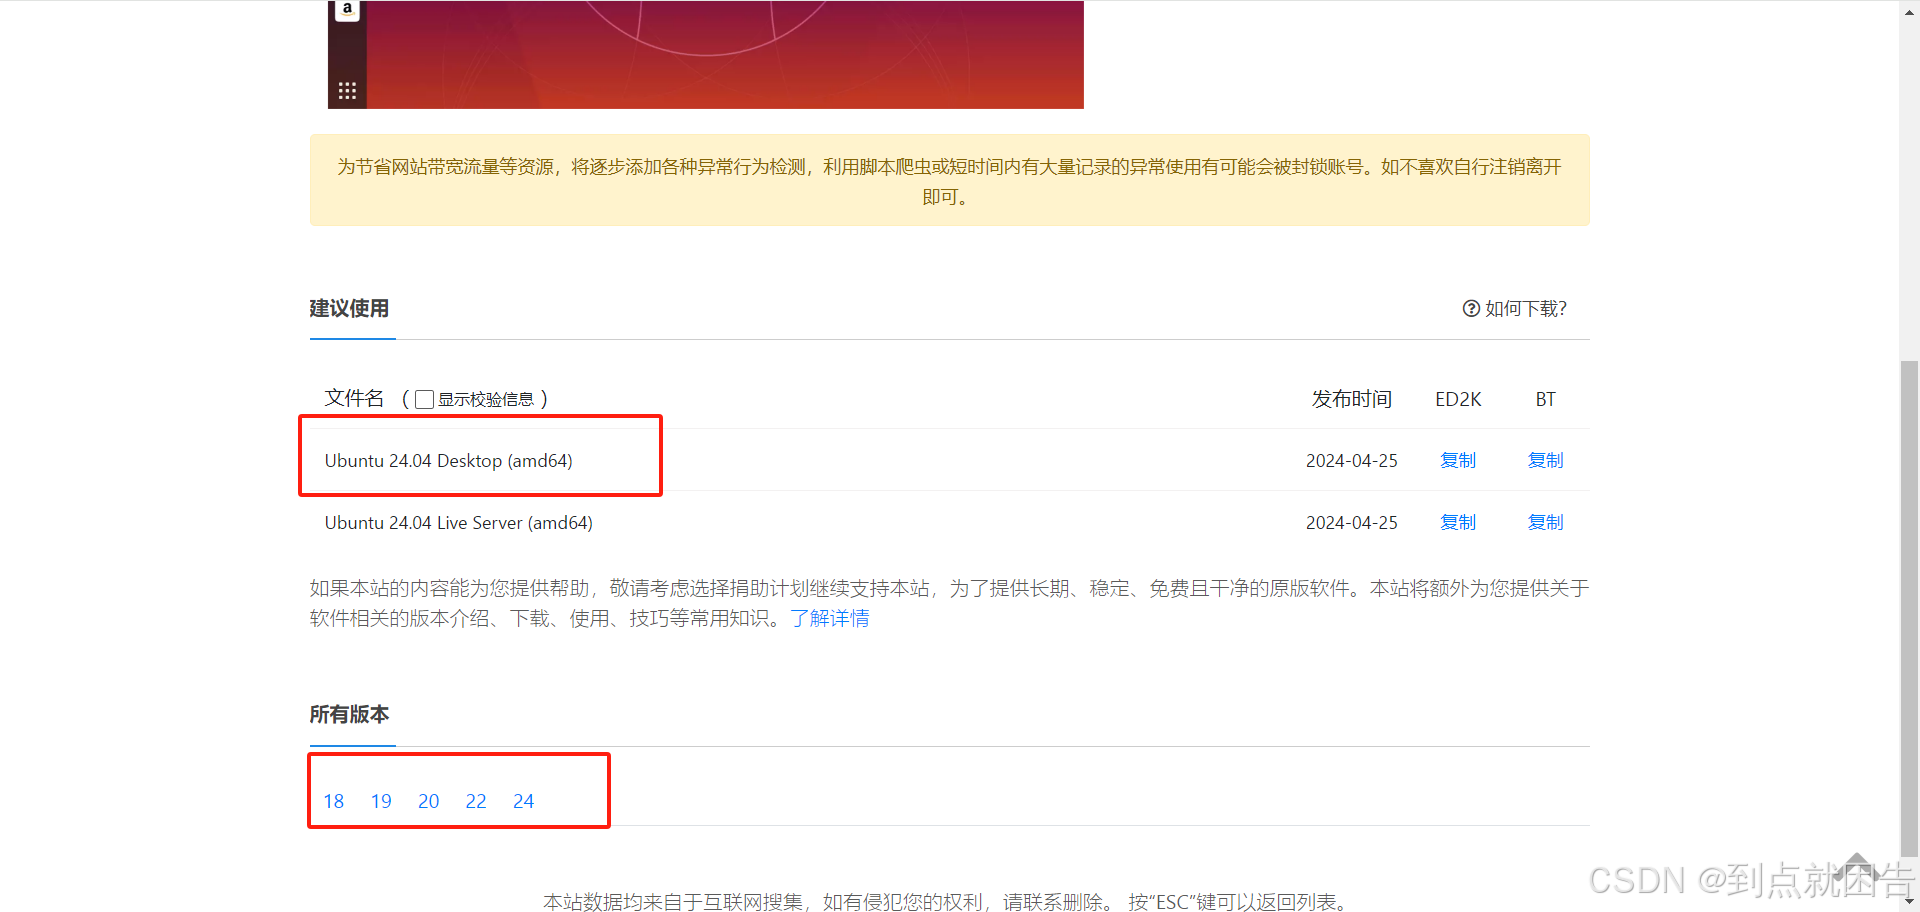This screenshot has height=912, width=1920.
Task: Click the question mark help icon
Action: (1471, 308)
